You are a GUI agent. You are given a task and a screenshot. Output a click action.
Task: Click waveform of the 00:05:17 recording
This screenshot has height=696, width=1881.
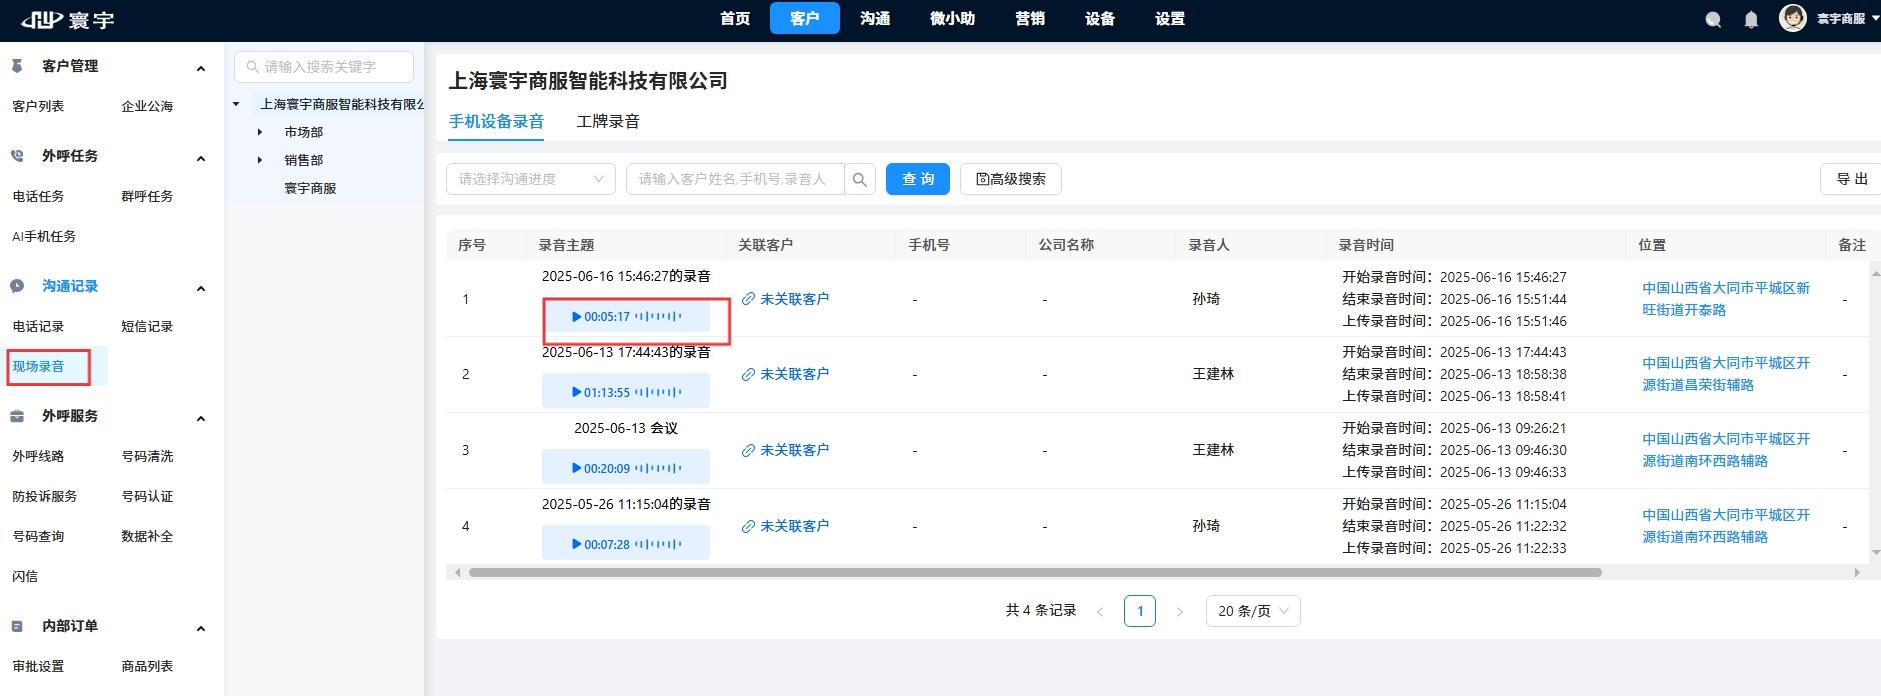(x=658, y=317)
